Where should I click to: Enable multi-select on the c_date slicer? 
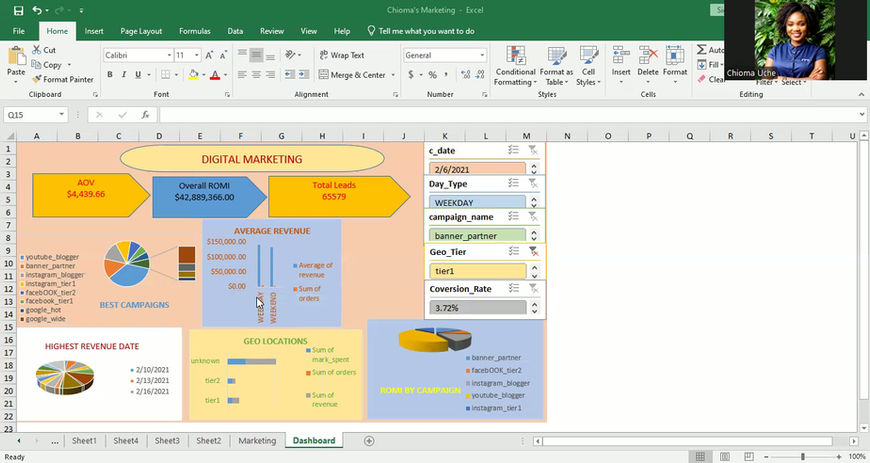pos(512,150)
